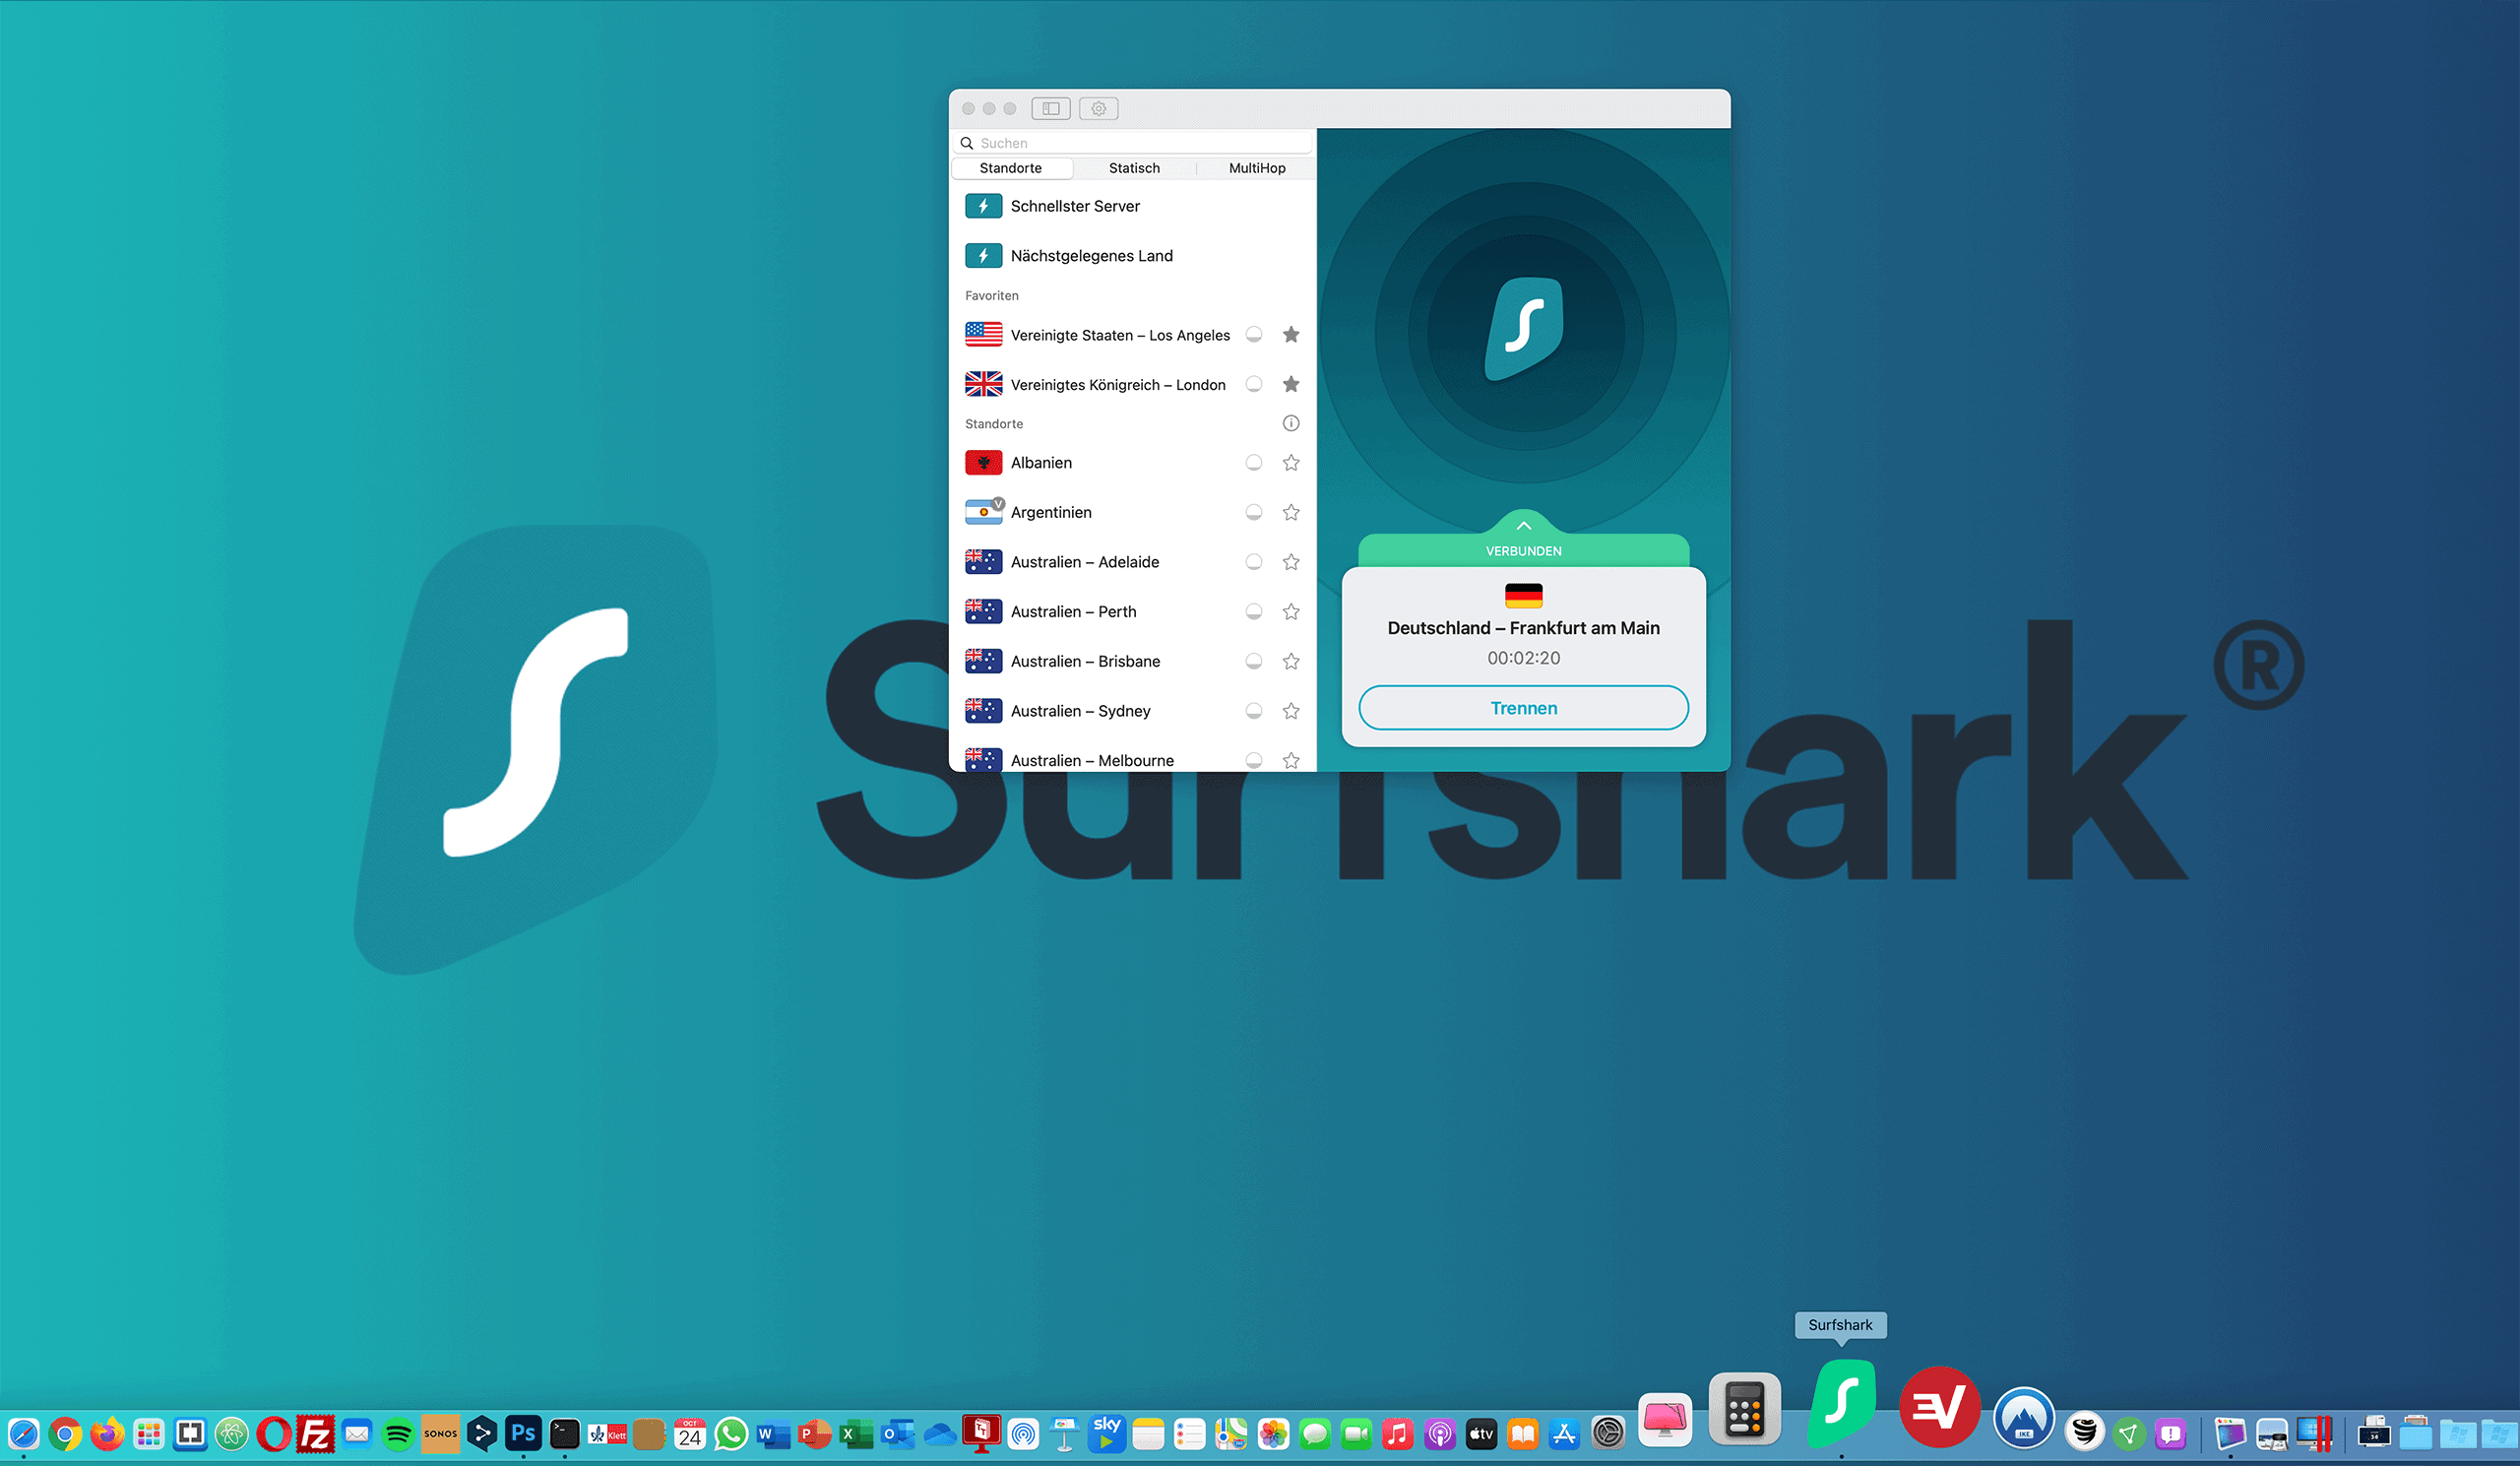Click the Deutschland – Frankfurt am Main label
2520x1466 pixels.
point(1523,628)
